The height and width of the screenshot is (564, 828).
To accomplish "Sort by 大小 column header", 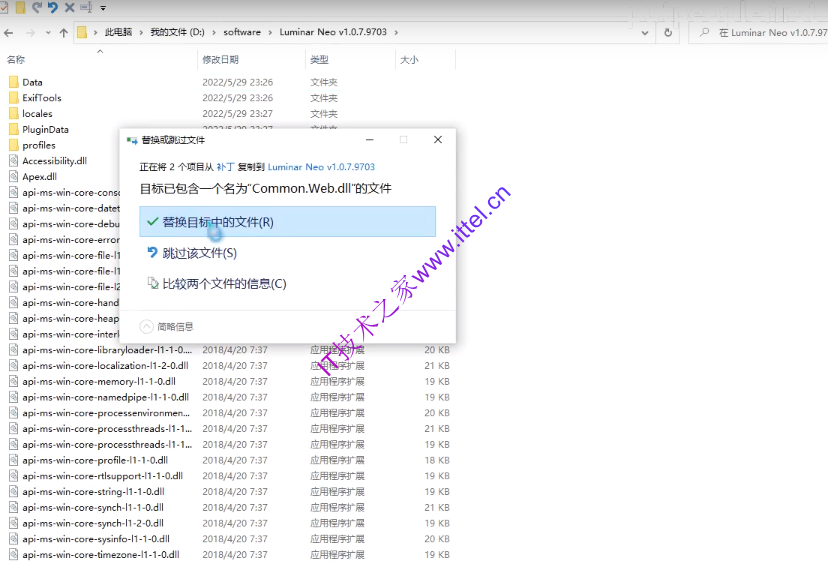I will [409, 60].
